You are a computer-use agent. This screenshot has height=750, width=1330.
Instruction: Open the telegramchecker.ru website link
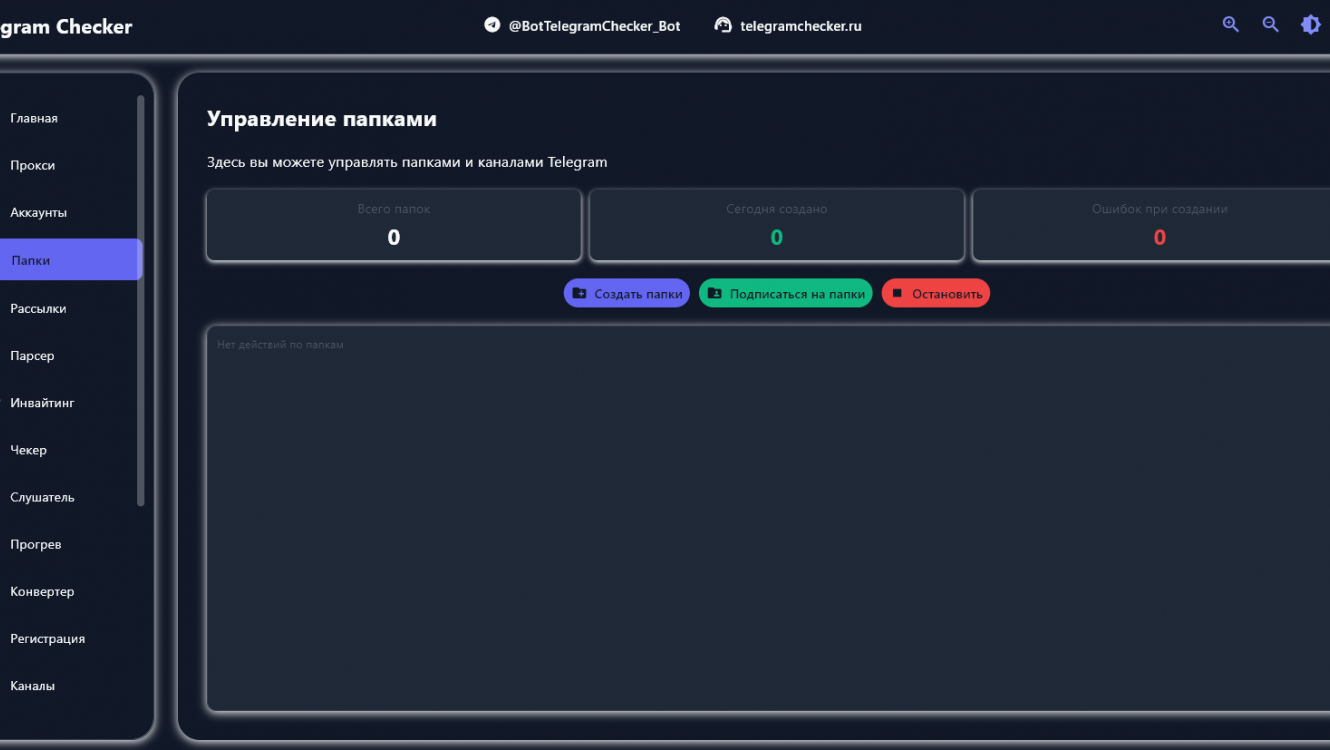click(x=800, y=26)
